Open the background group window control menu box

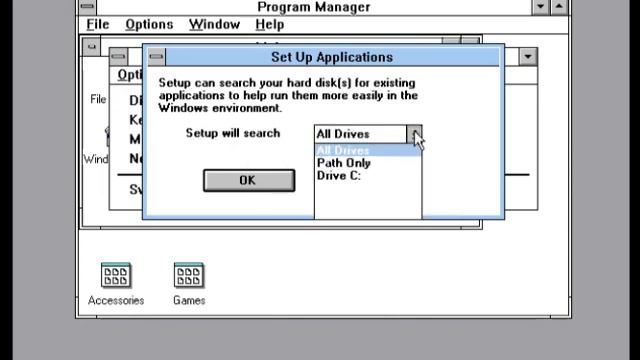point(91,47)
